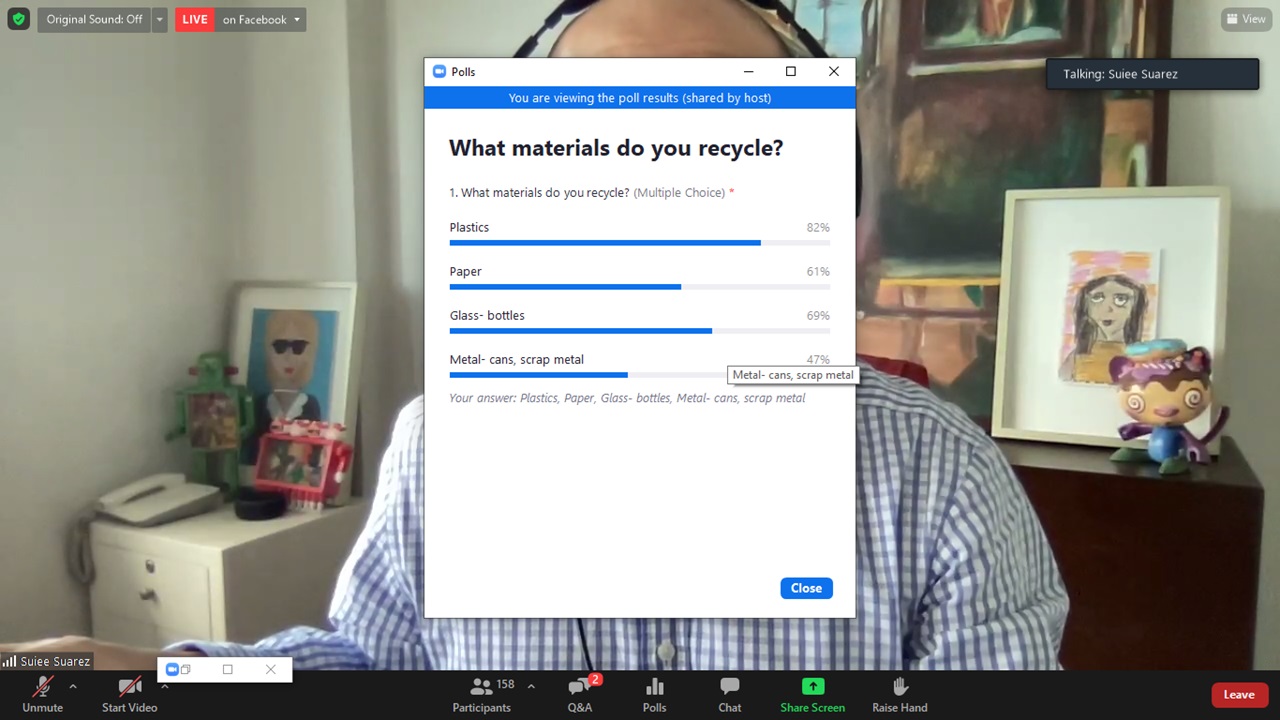Click the Plastics result bar

tap(639, 243)
